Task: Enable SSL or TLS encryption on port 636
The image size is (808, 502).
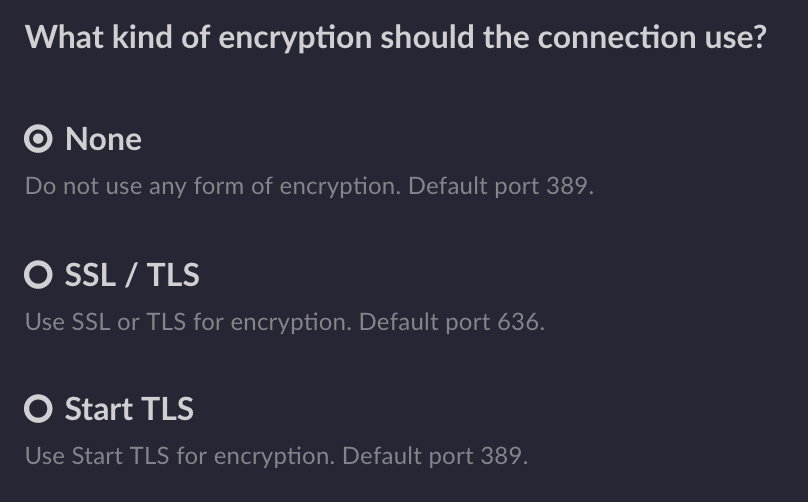Action: tap(38, 274)
